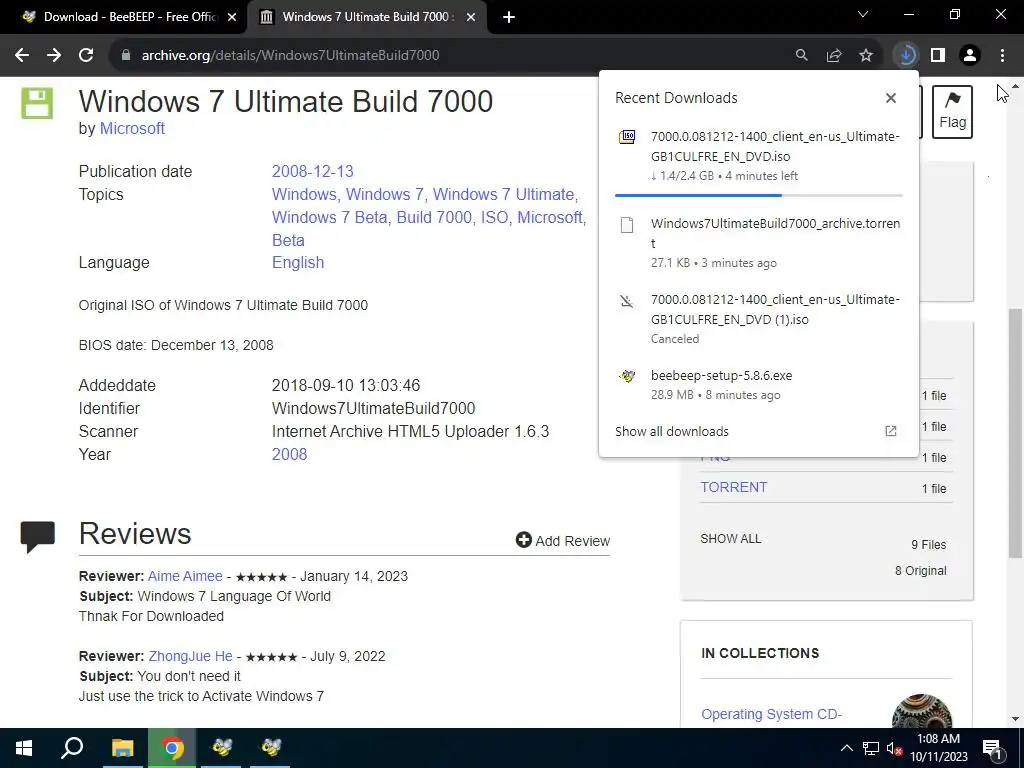Click the collection thumbnail image

coord(922,712)
